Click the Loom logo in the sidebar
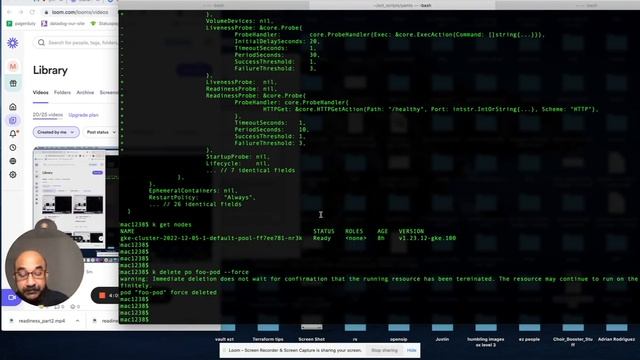The width and height of the screenshot is (640, 360). pos(13,43)
